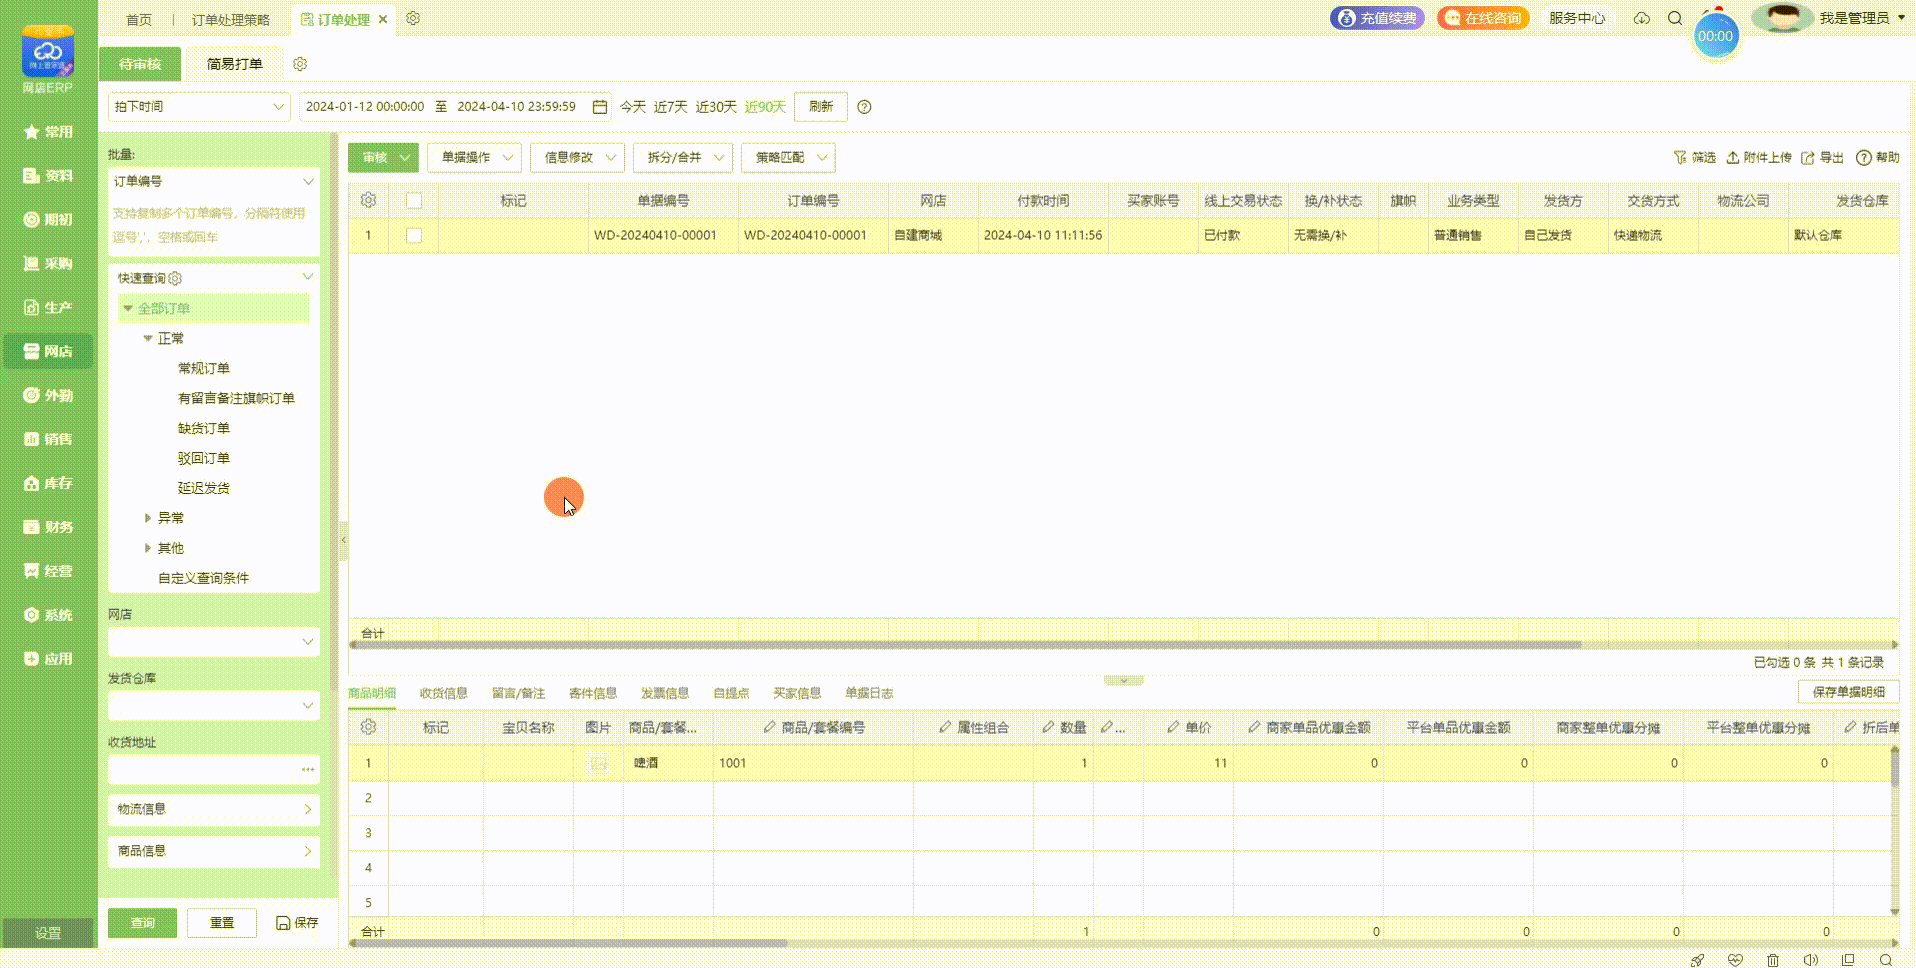Switch to the 收货信息 tab
Viewport: 1916px width, 968px height.
click(444, 693)
